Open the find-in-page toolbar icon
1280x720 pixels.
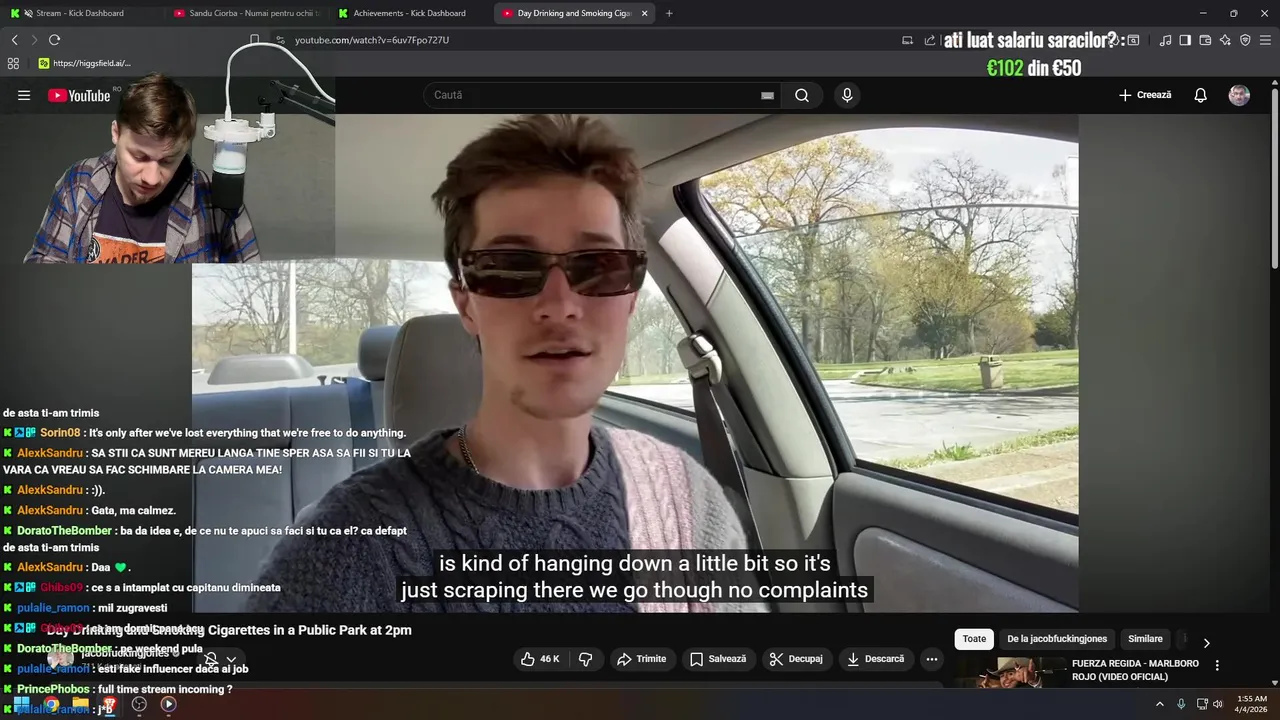point(1133,40)
